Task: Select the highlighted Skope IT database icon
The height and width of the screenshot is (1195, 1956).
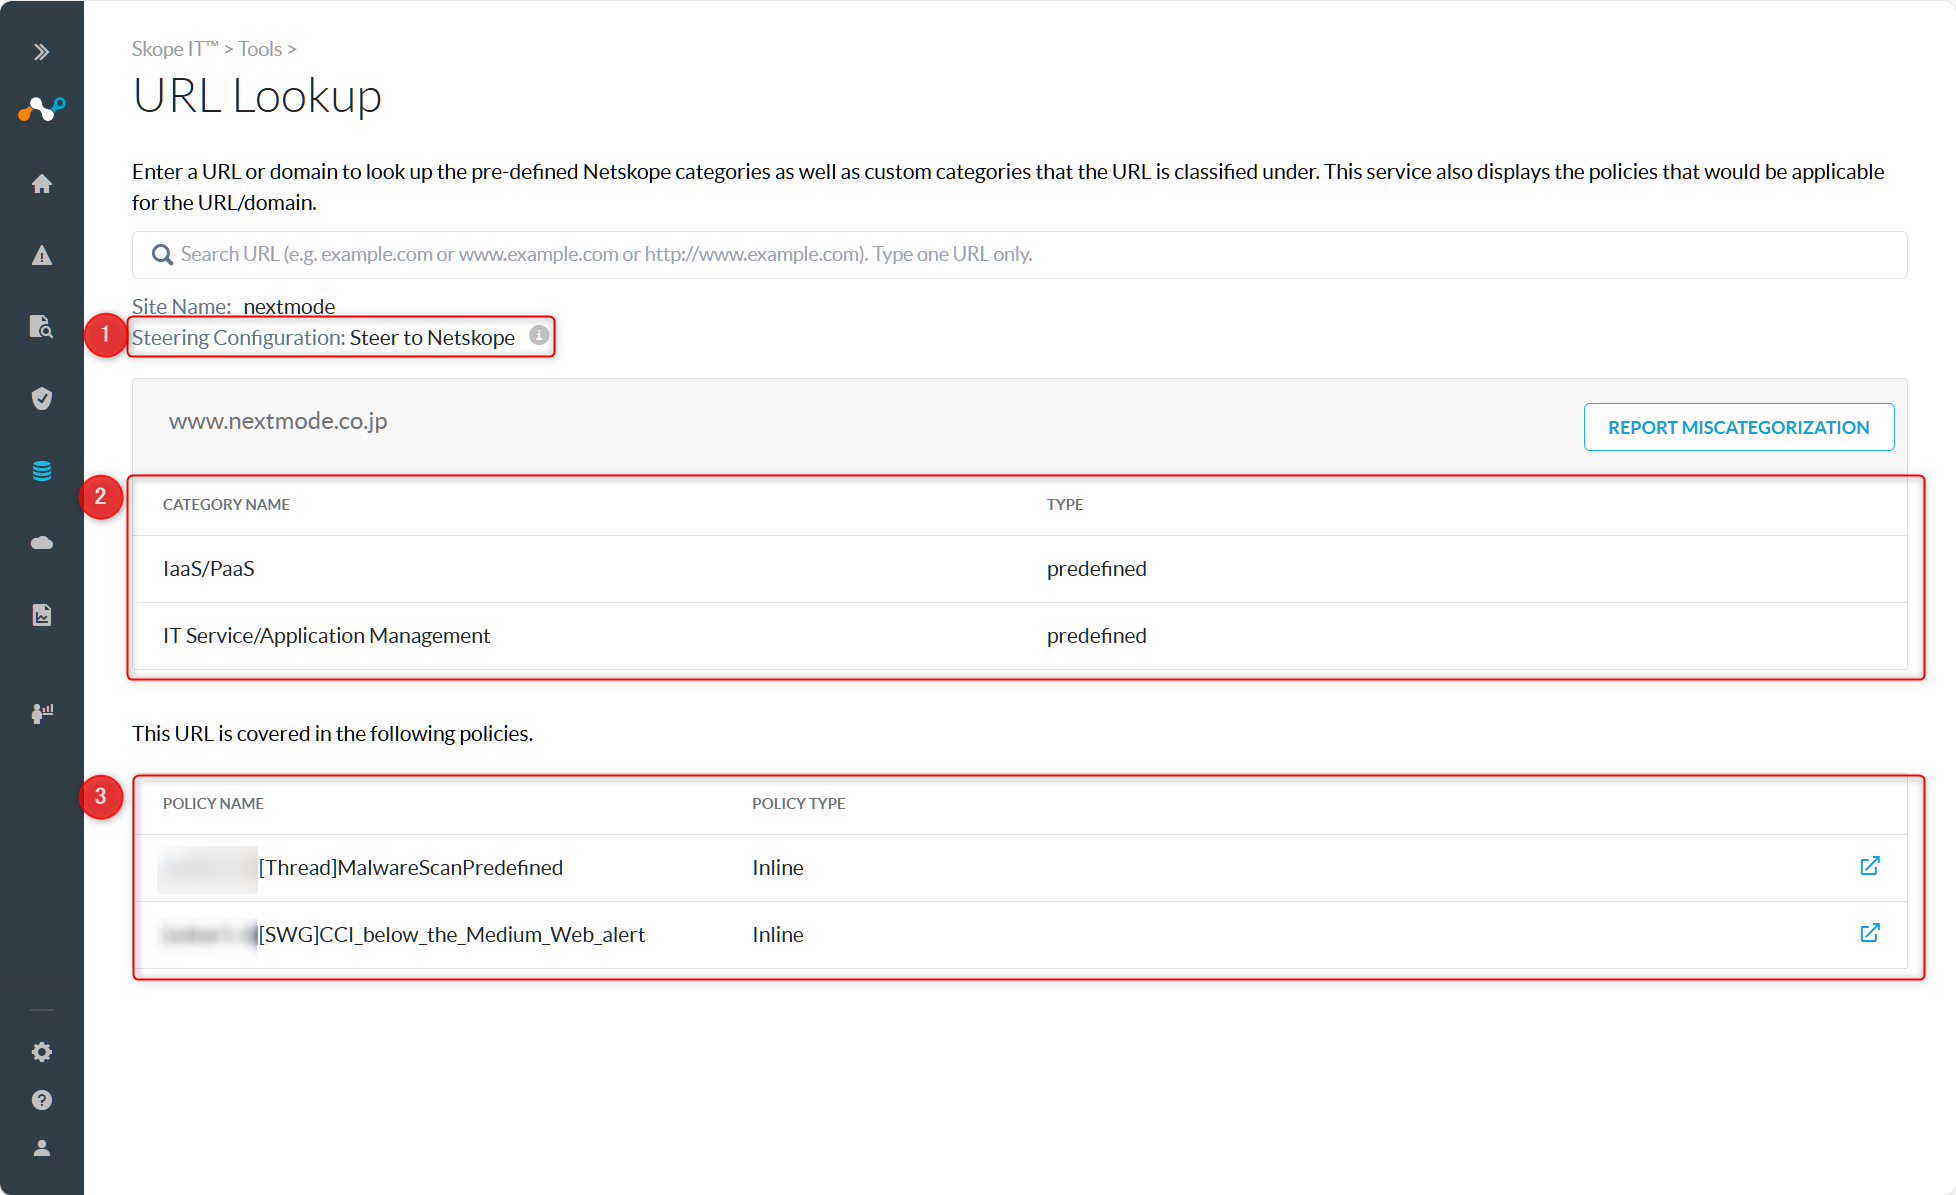Action: click(x=42, y=470)
